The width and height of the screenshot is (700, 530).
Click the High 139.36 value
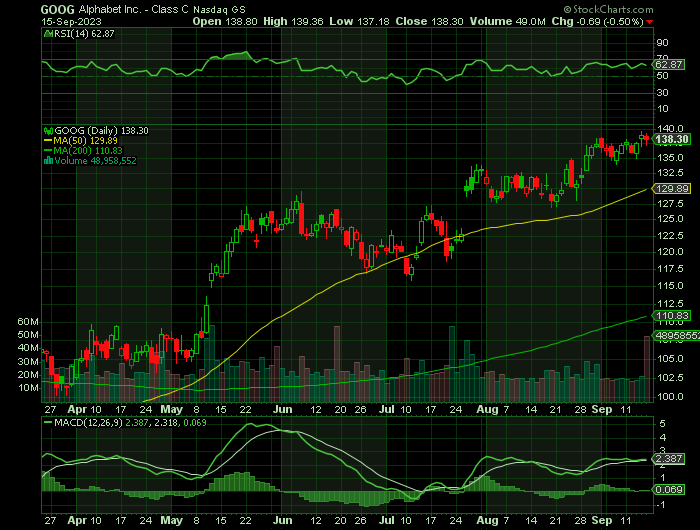[x=293, y=21]
